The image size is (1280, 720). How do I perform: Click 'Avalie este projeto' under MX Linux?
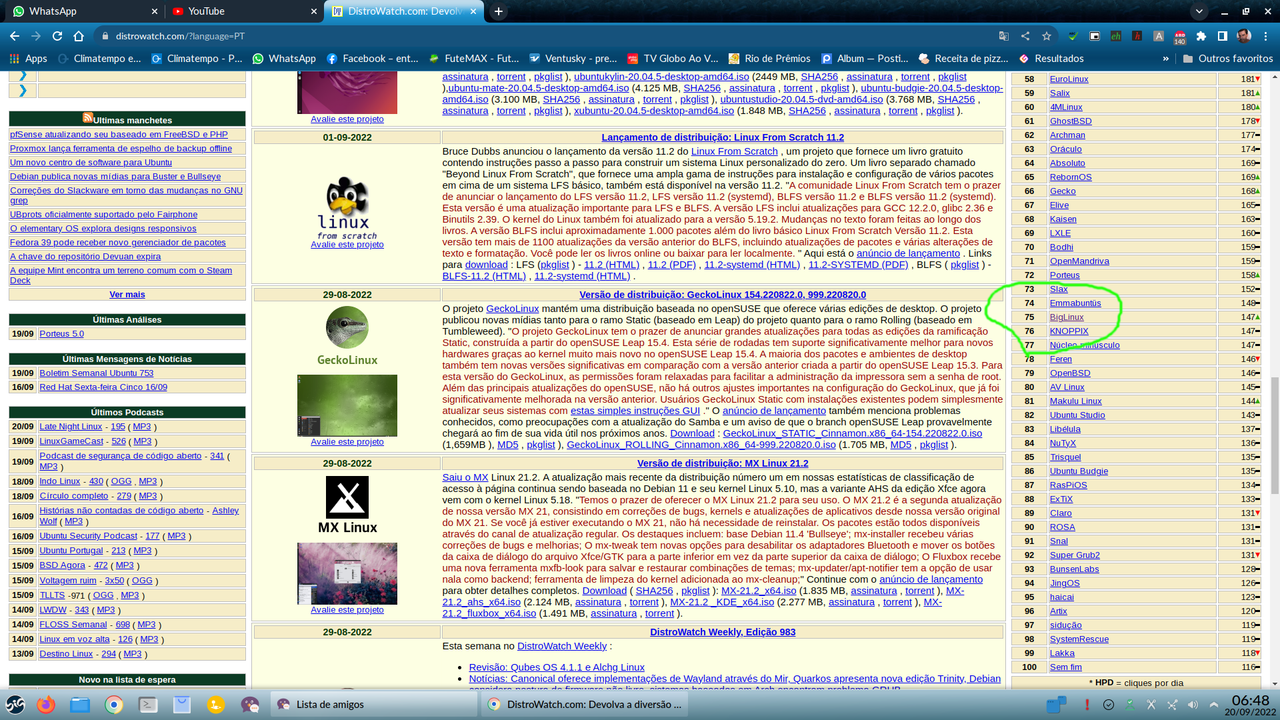tap(347, 609)
